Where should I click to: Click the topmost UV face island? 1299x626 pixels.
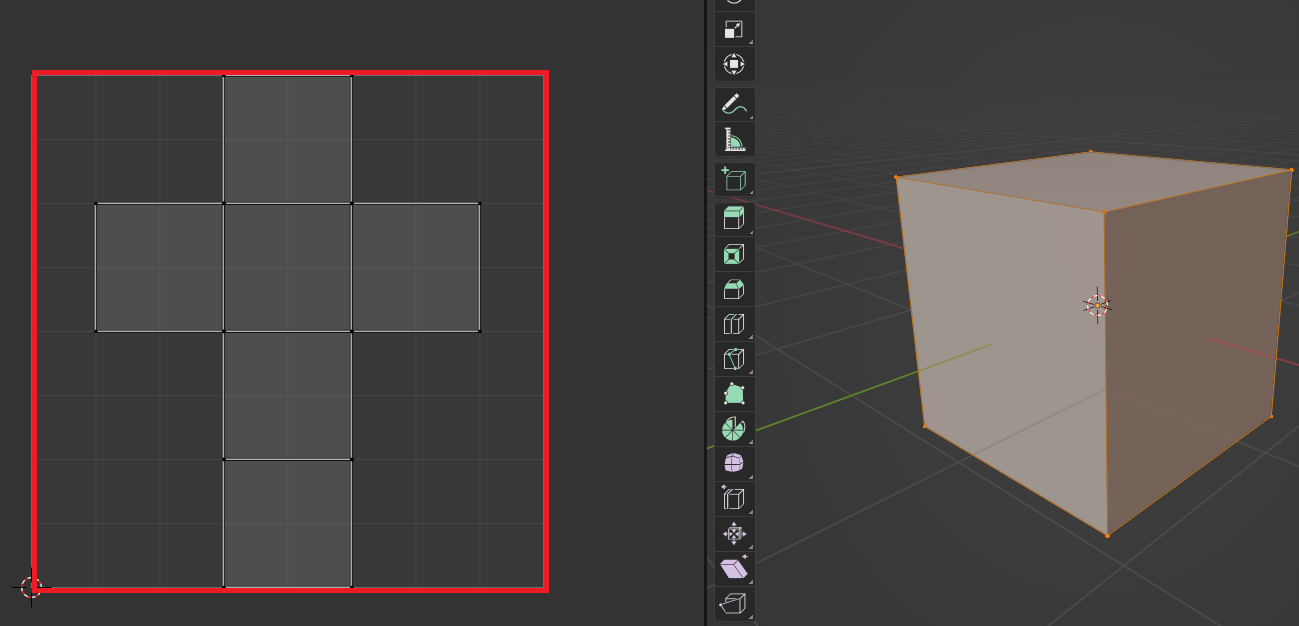tap(288, 139)
